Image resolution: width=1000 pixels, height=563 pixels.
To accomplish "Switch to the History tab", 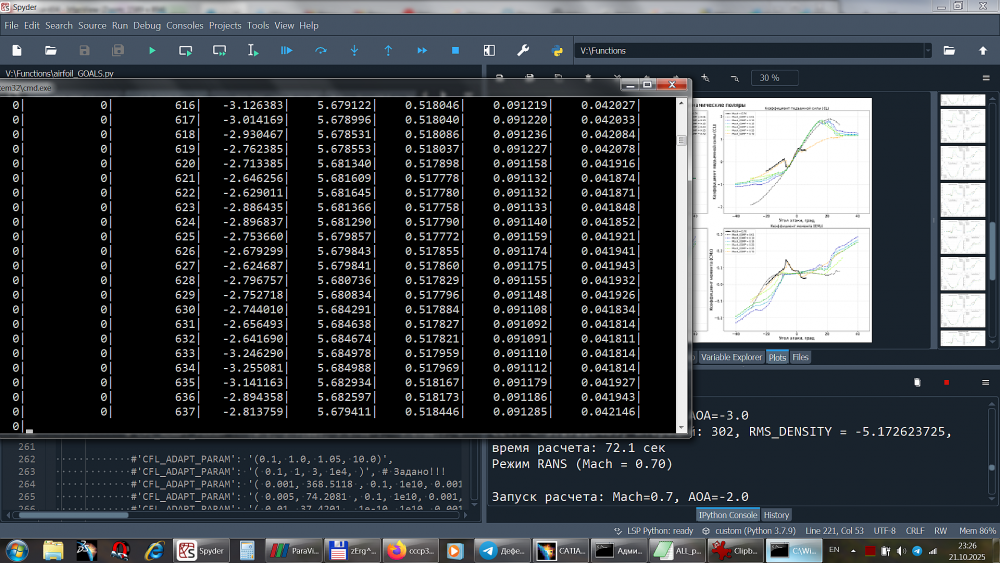I will (777, 515).
